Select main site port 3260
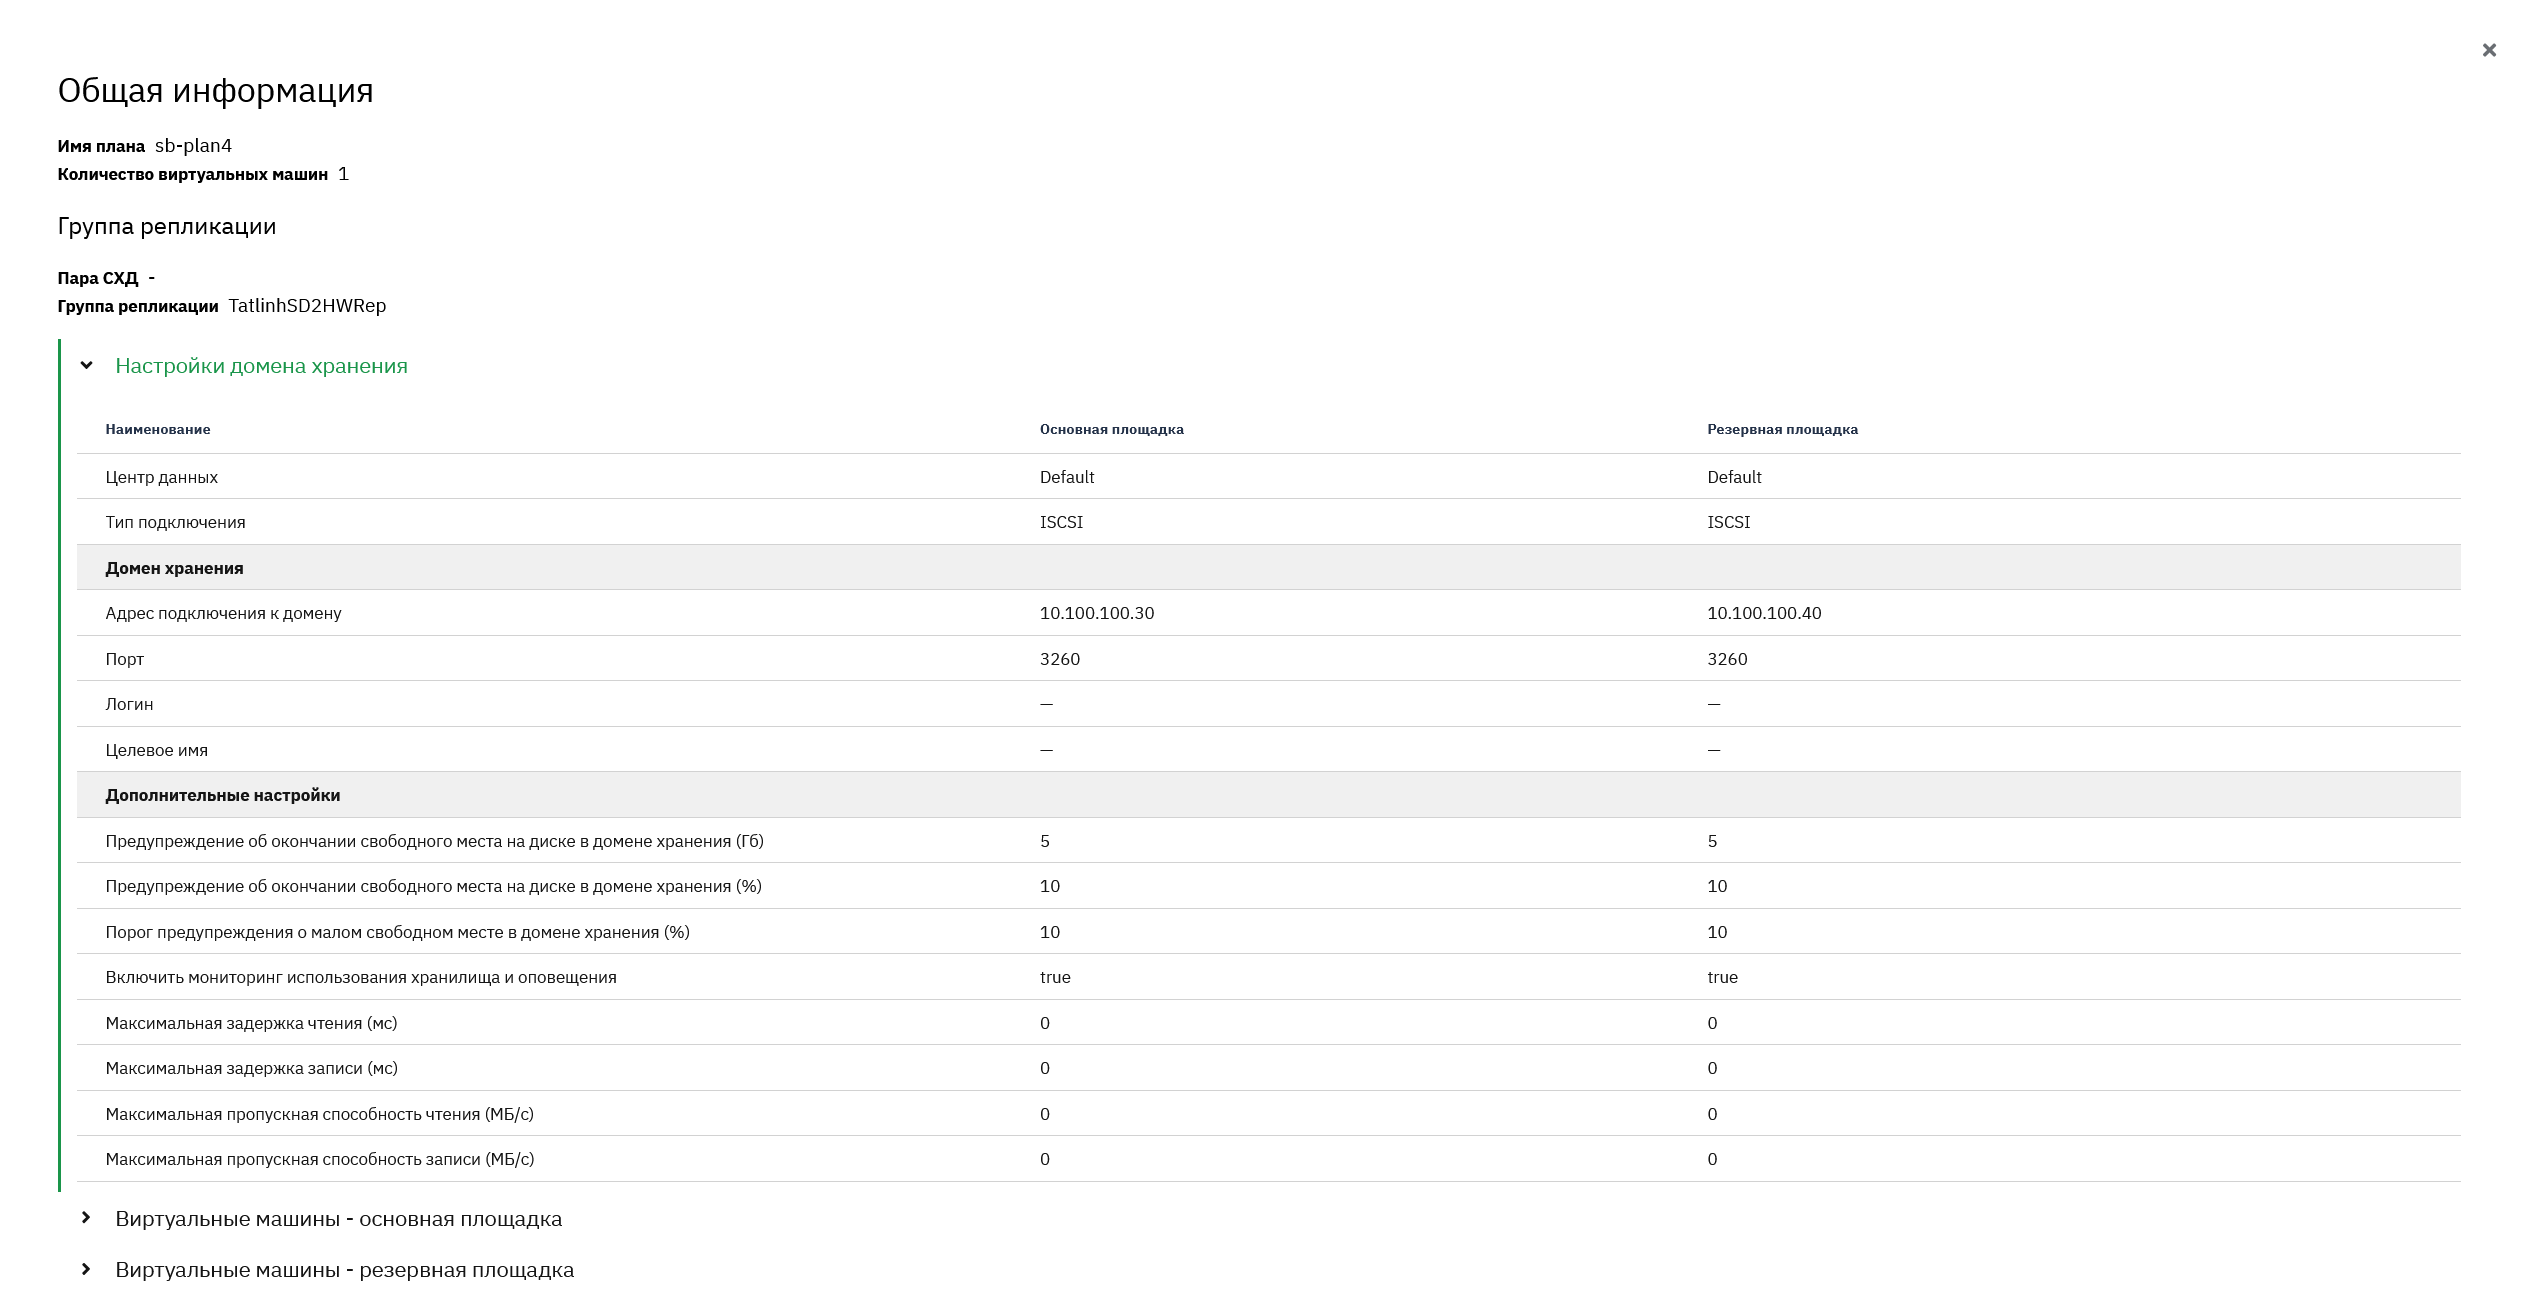The image size is (2537, 1300). click(1059, 659)
